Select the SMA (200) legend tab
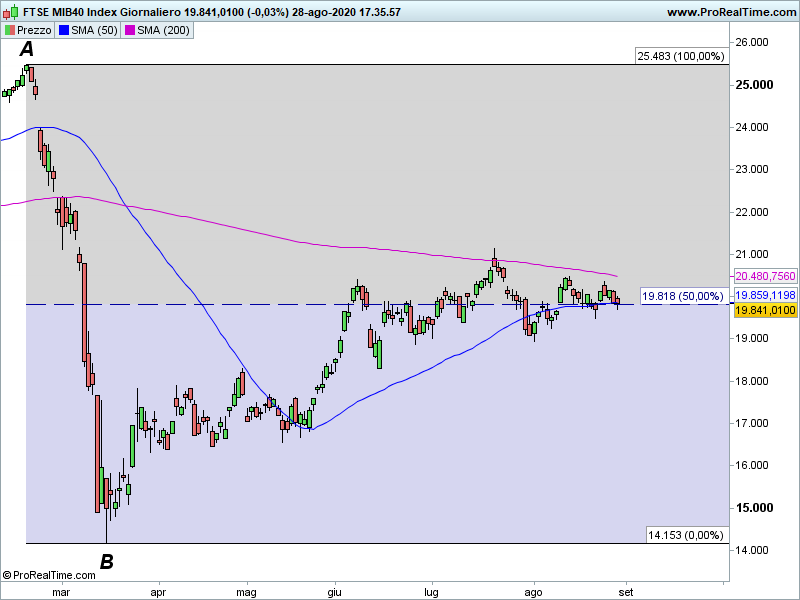The width and height of the screenshot is (800, 600). click(157, 30)
